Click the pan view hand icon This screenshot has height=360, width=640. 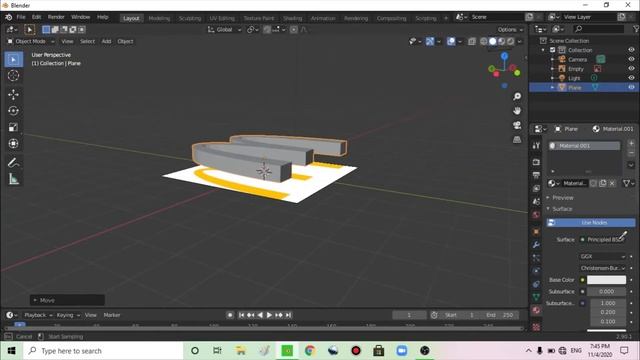517,111
